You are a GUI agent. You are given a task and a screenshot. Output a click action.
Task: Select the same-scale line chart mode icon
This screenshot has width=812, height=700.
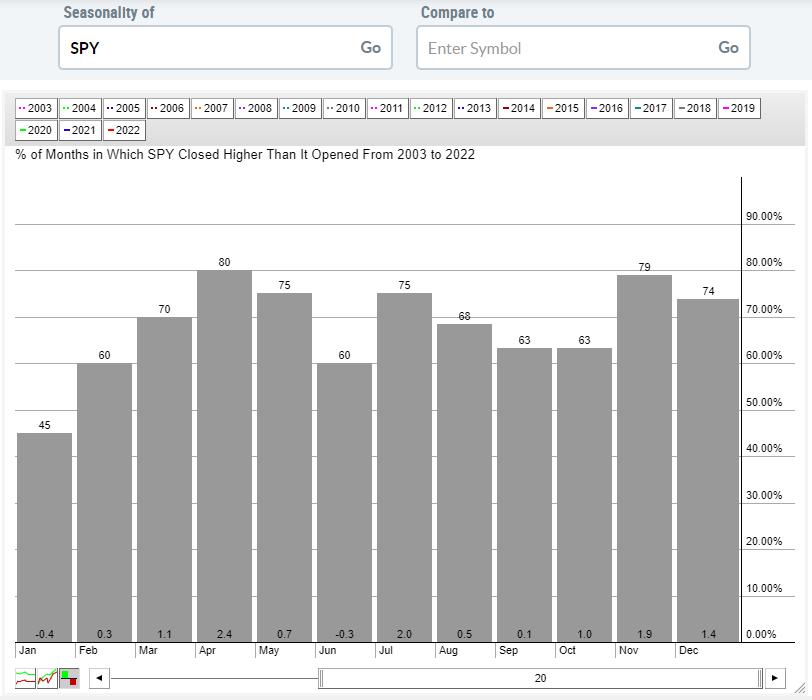tap(47, 678)
